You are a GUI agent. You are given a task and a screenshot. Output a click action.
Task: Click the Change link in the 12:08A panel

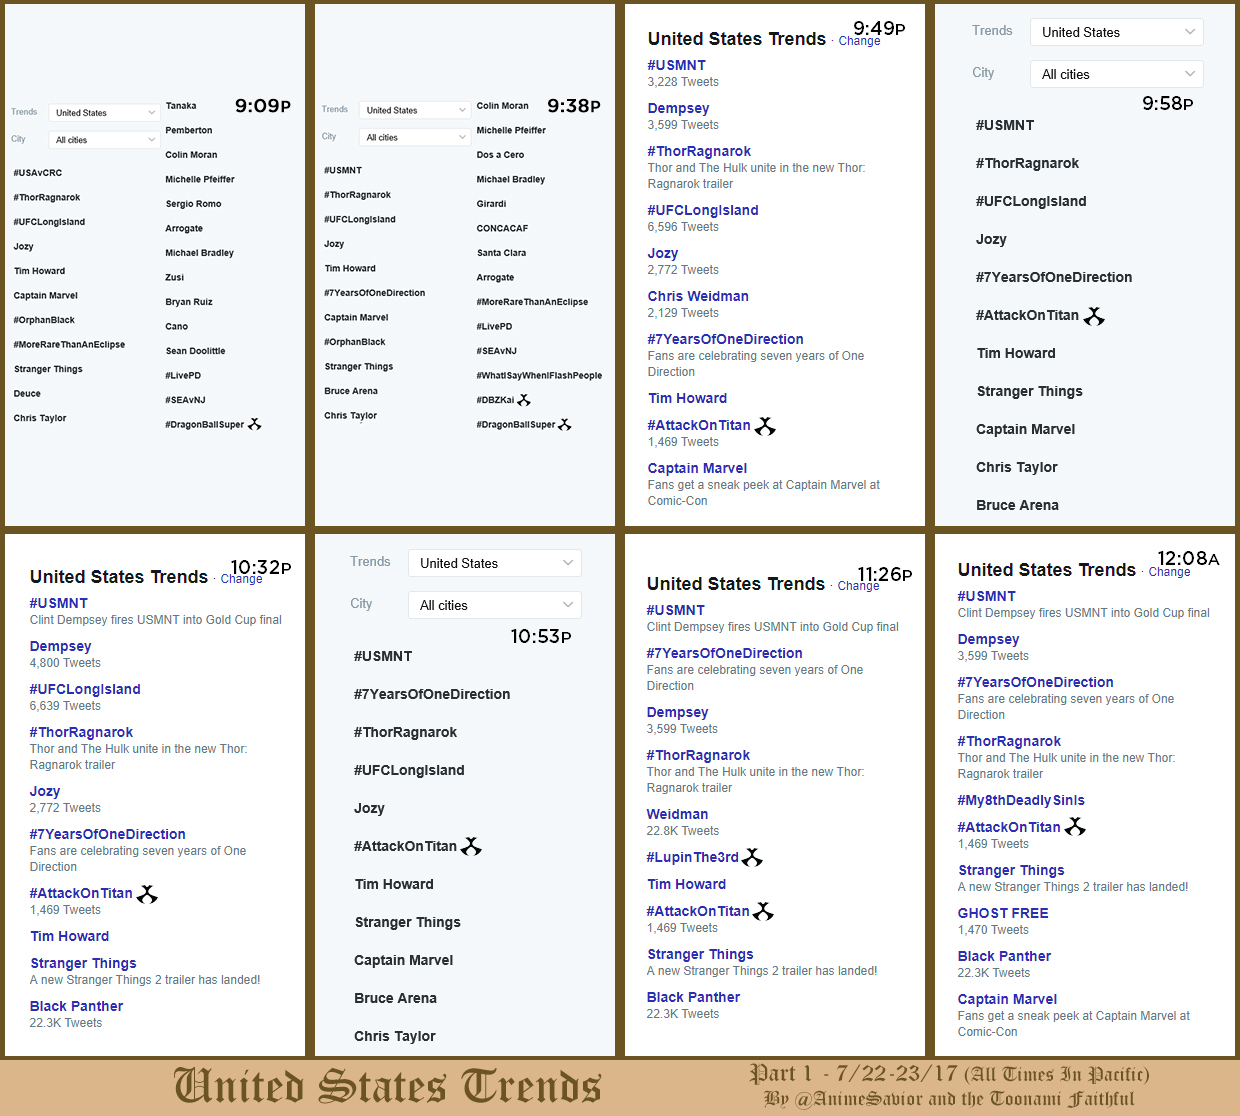coord(1169,572)
